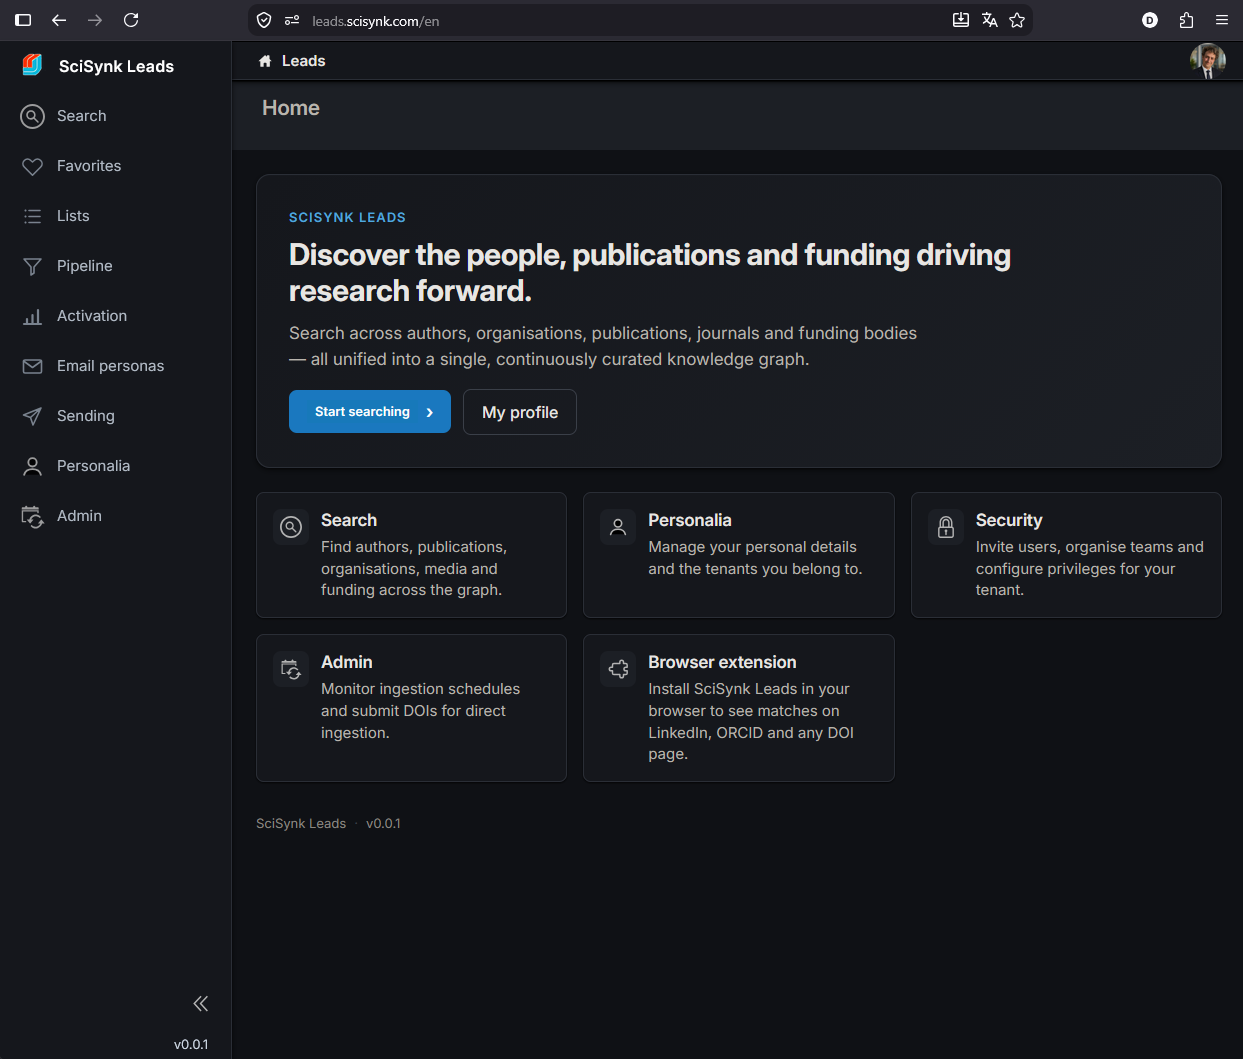Open the browser translate page icon
The width and height of the screenshot is (1243, 1059).
pyautogui.click(x=990, y=20)
